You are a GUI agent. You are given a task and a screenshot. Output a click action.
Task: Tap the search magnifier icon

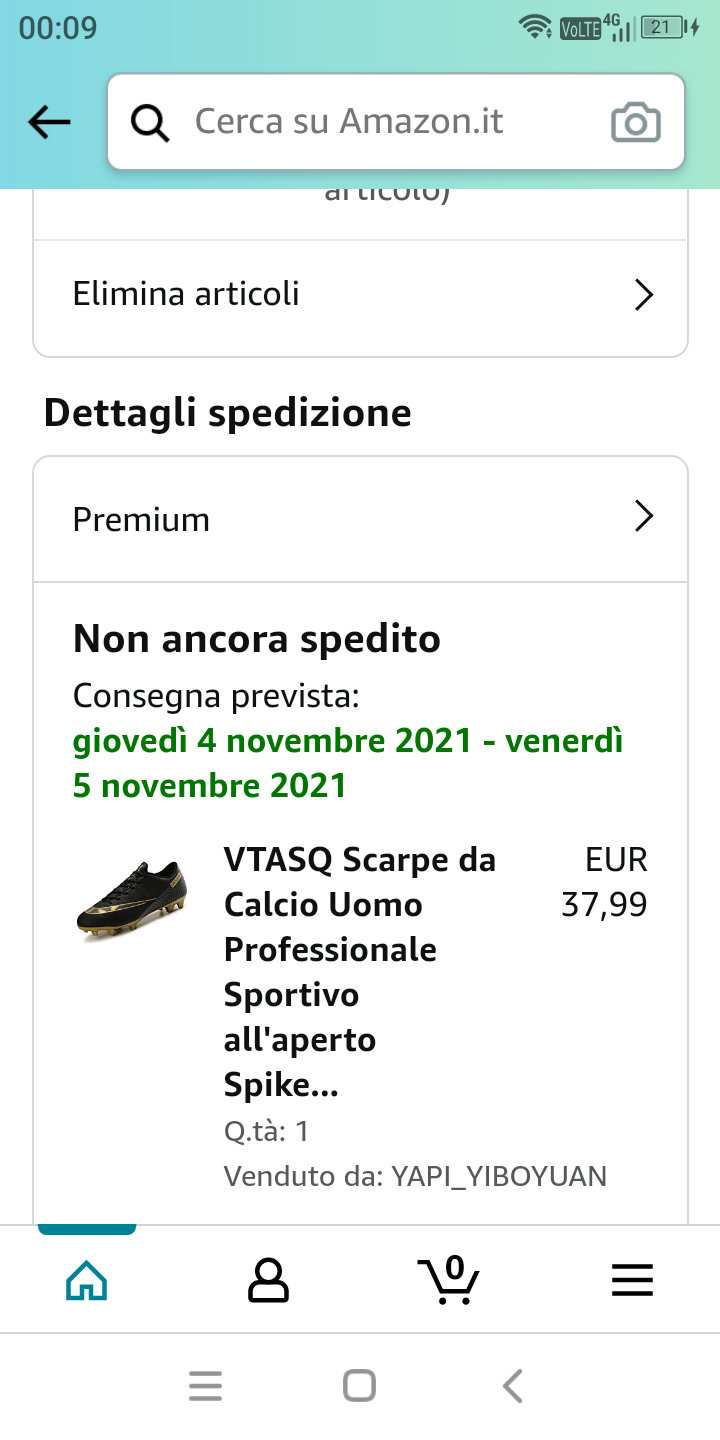(150, 123)
